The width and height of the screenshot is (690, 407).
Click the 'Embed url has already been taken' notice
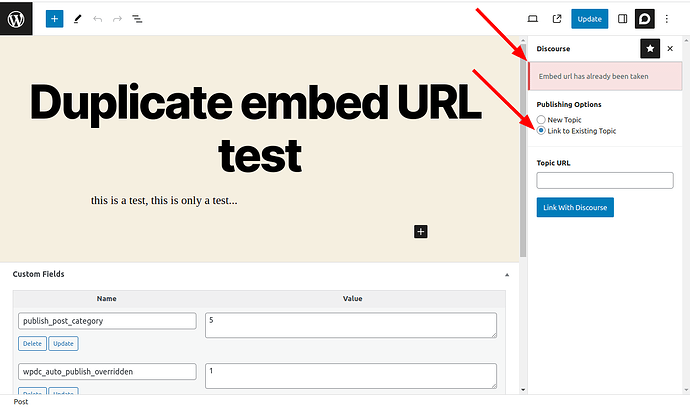tap(605, 76)
